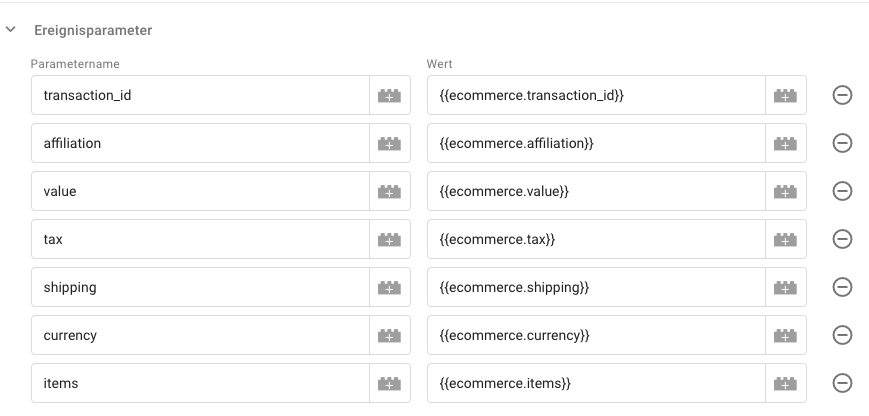Image resolution: width=869 pixels, height=416 pixels.
Task: Remove the transaction_id parameter row
Action: click(842, 95)
